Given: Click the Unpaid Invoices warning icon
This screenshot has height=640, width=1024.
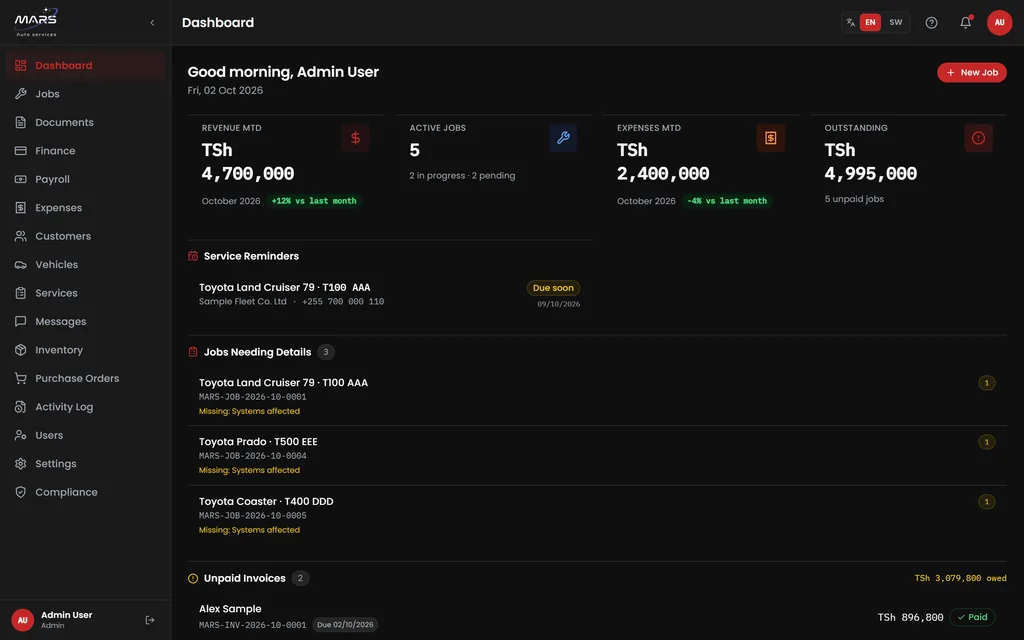Looking at the screenshot, I should 193,578.
